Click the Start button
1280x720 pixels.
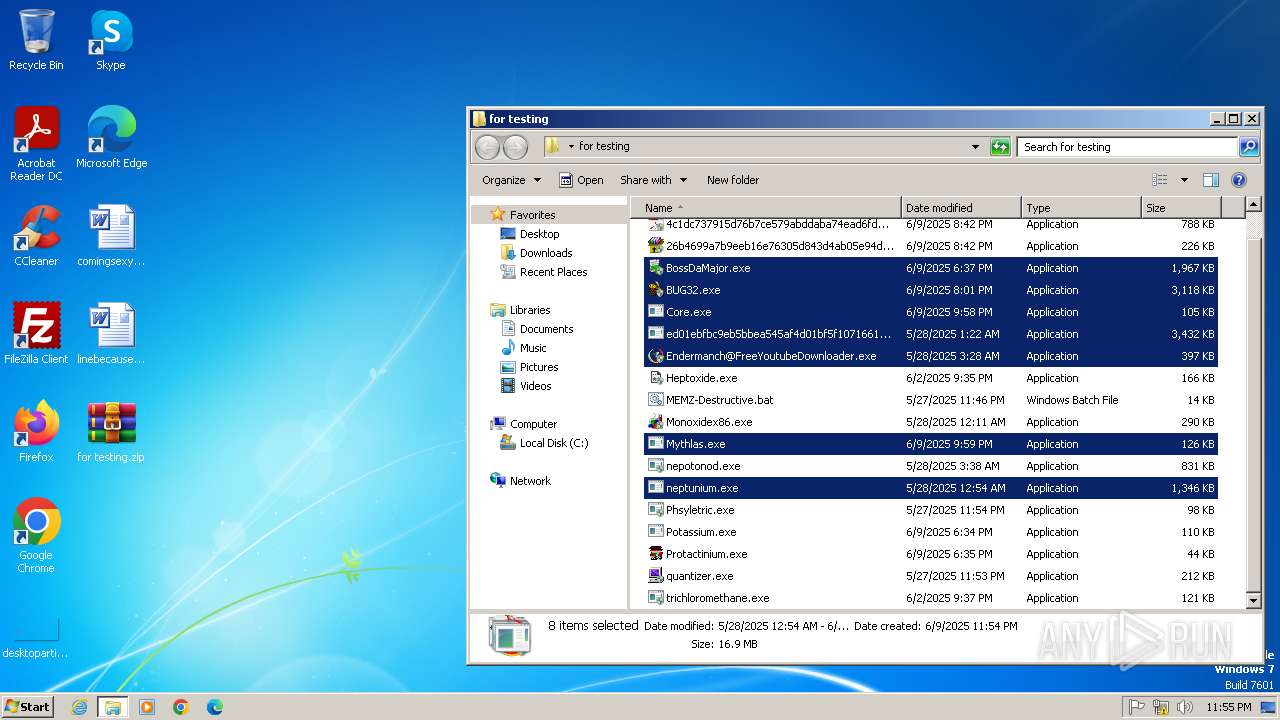(x=28, y=707)
